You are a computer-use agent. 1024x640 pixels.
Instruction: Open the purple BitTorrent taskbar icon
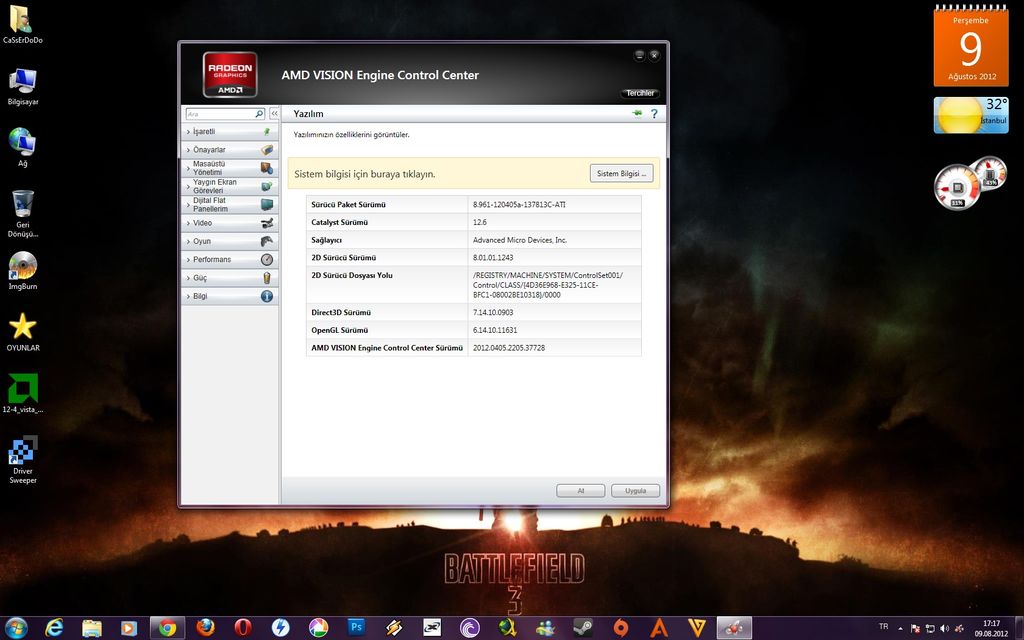pos(470,628)
